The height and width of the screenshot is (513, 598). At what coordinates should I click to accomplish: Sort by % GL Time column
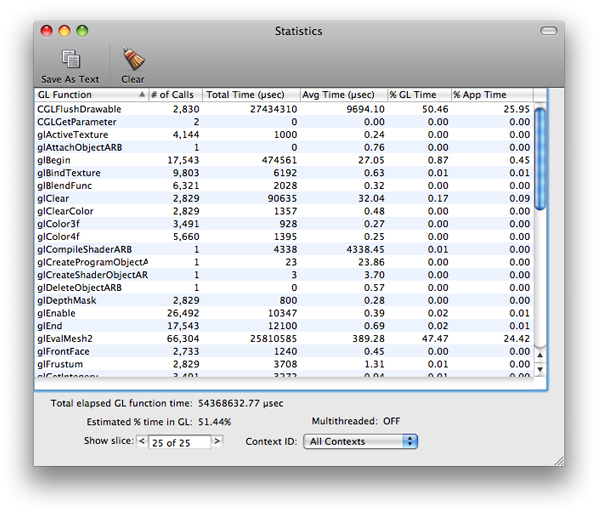pos(419,95)
